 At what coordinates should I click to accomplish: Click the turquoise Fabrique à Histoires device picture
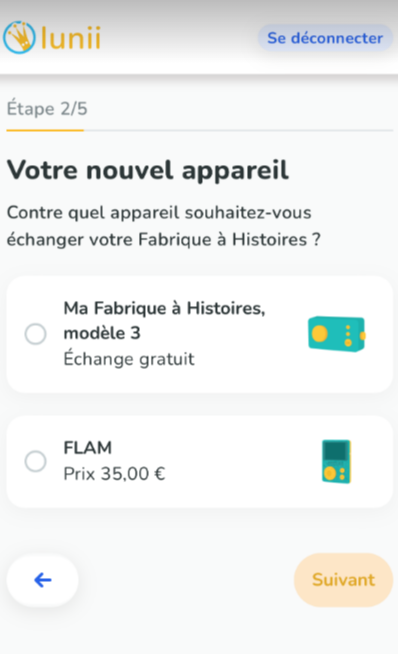coord(337,334)
